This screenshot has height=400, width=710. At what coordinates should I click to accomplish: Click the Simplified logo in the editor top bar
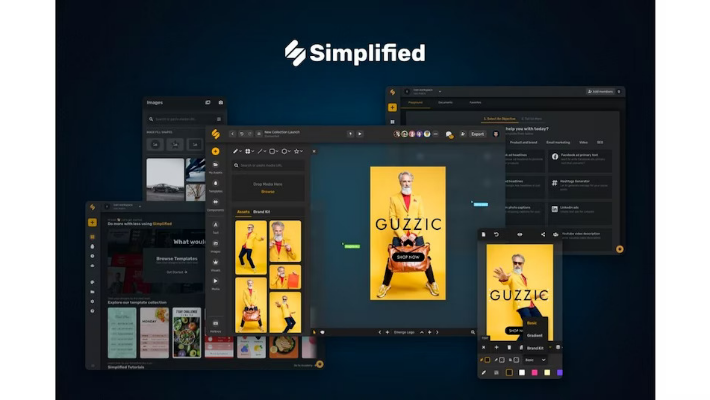216,134
